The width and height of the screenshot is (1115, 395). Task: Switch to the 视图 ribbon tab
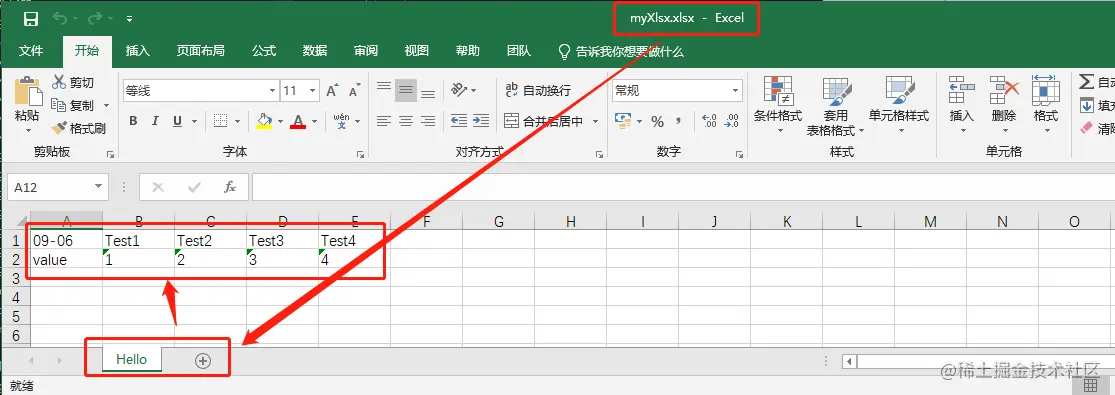417,51
